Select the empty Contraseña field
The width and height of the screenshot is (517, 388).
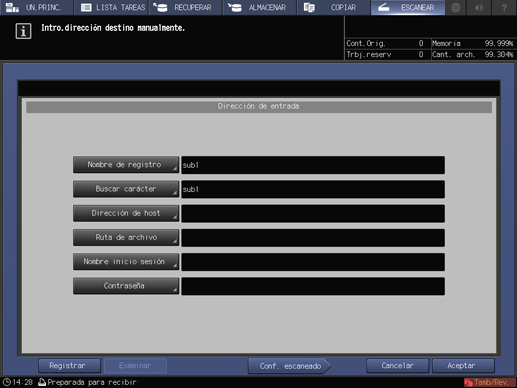click(x=313, y=286)
